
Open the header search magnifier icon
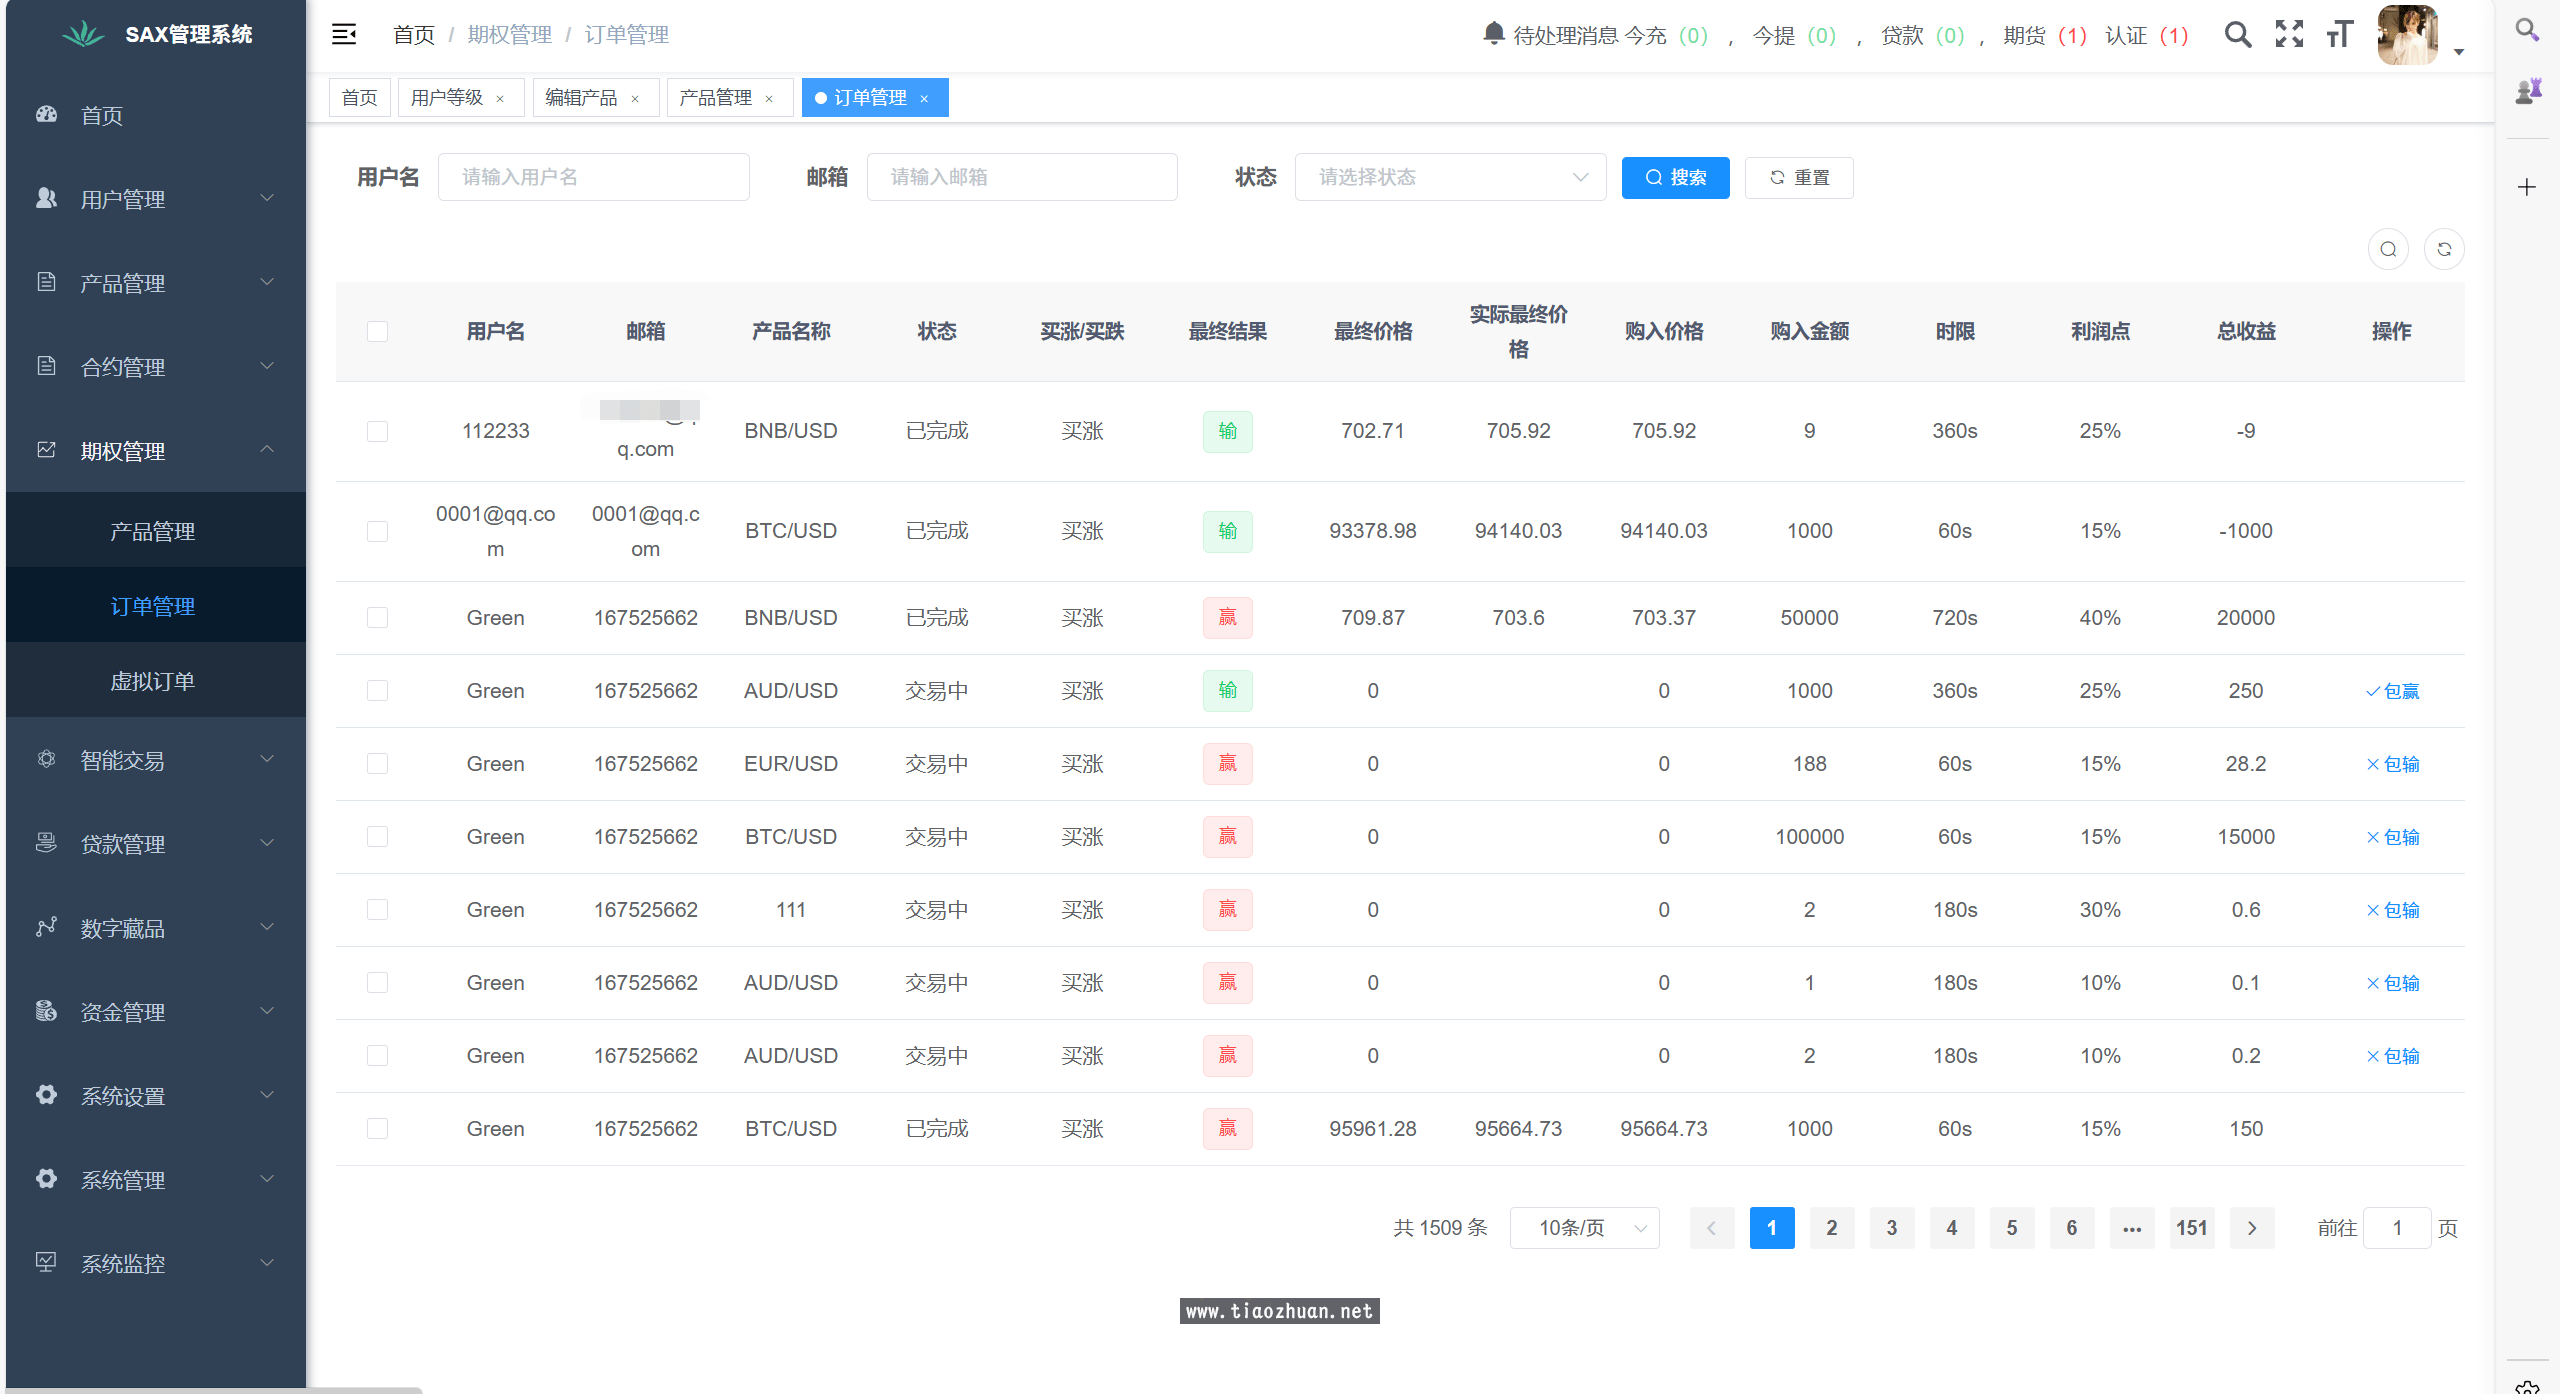[x=2238, y=35]
